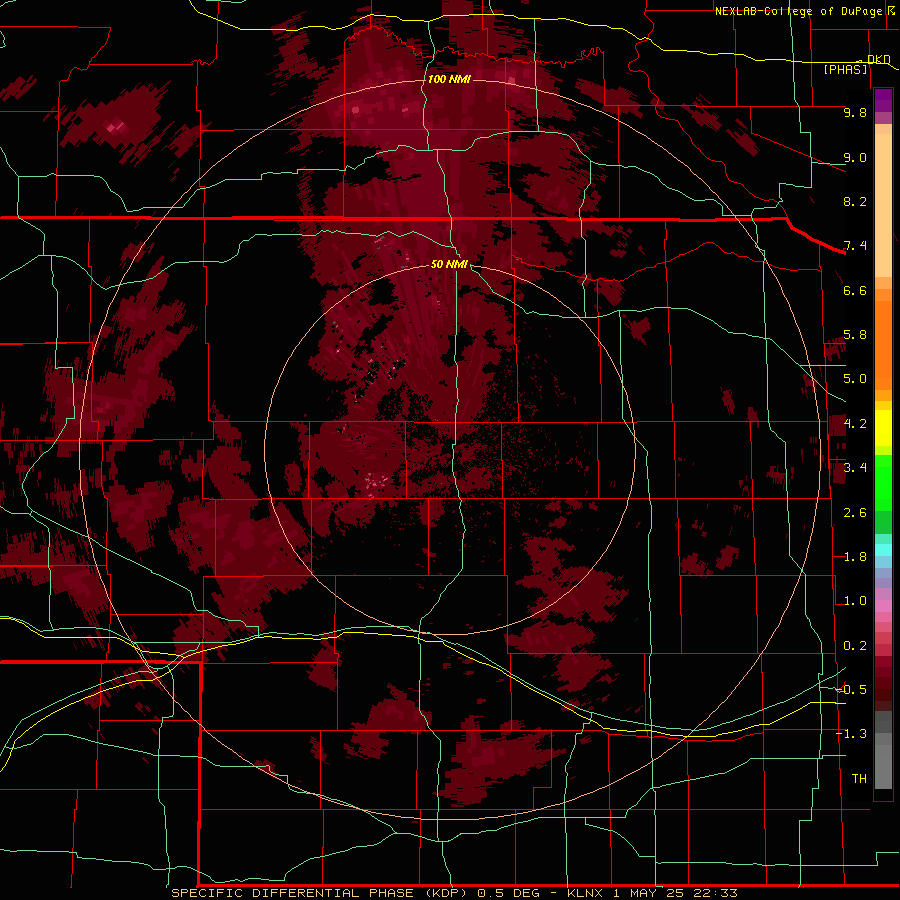This screenshot has height=900, width=900.
Task: Click the purple band atop the color scale
Action: [x=883, y=100]
